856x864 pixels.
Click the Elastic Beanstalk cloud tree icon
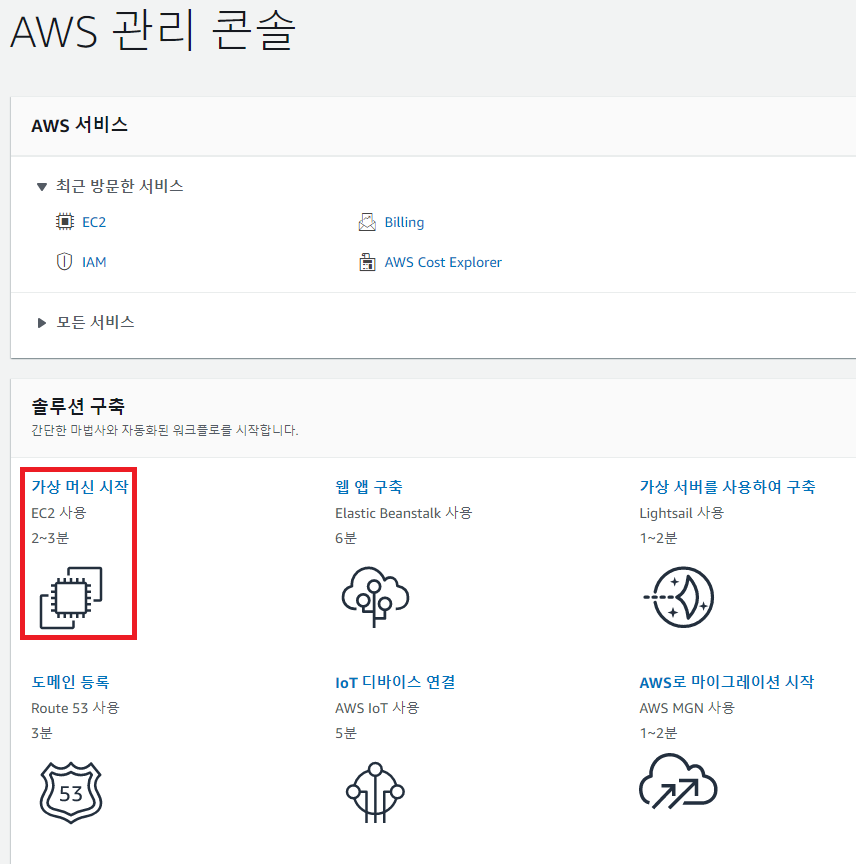pyautogui.click(x=375, y=596)
